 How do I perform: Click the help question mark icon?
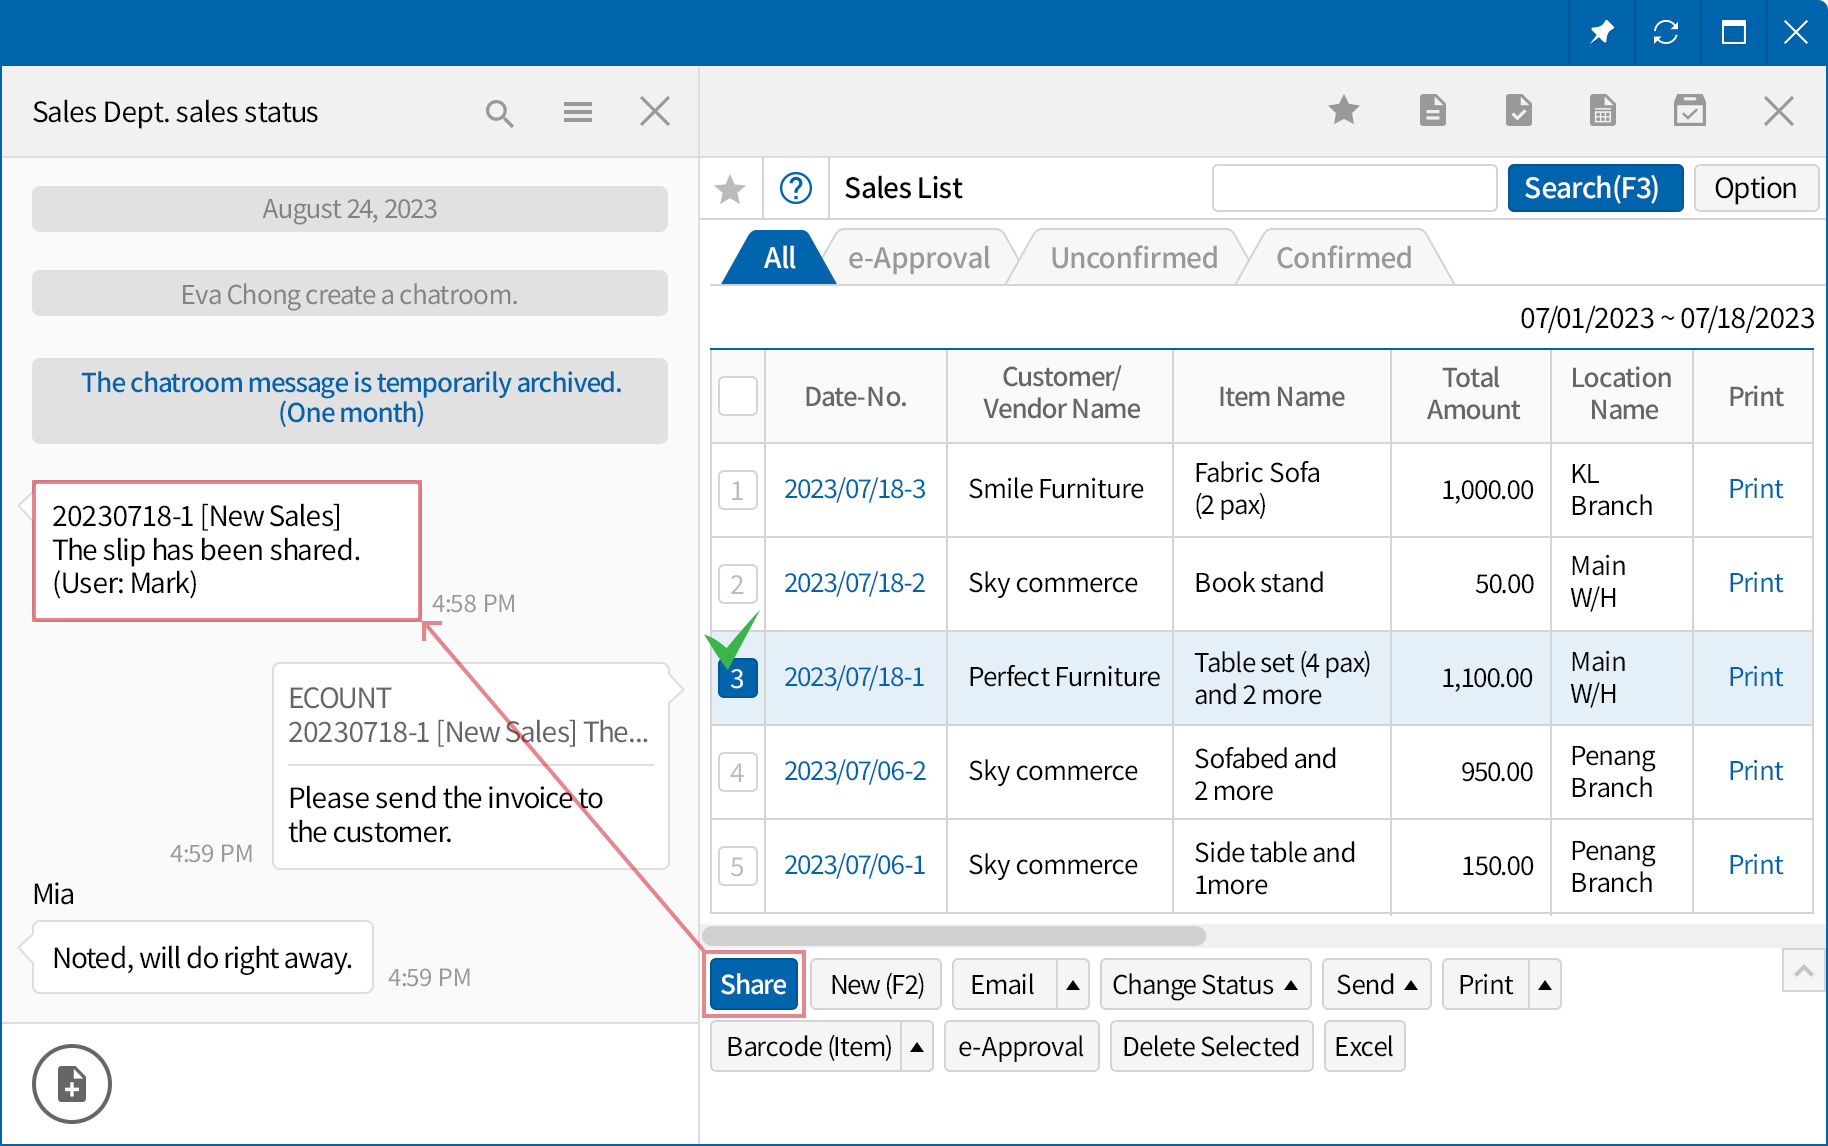(795, 188)
